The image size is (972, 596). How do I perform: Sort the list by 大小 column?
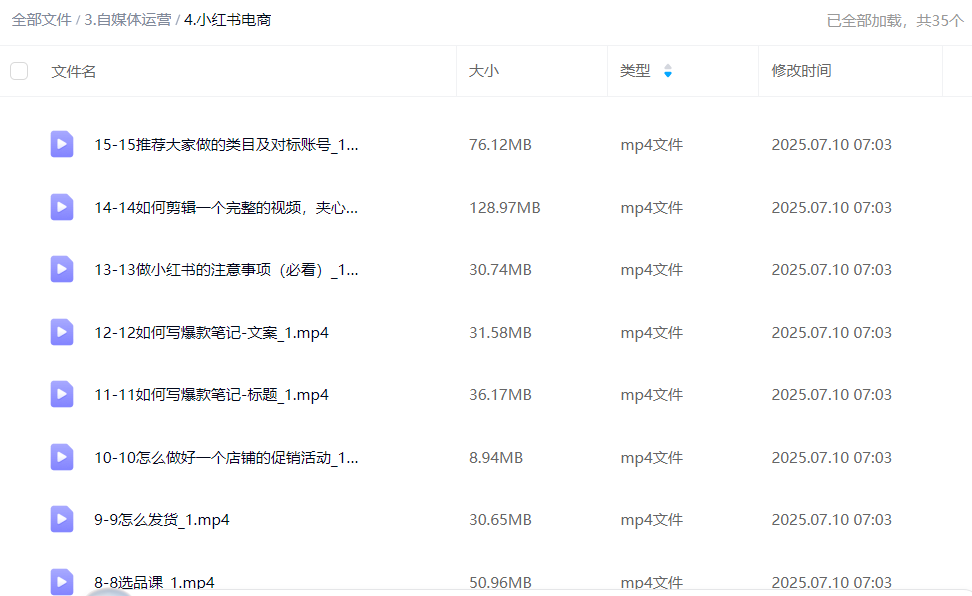484,71
